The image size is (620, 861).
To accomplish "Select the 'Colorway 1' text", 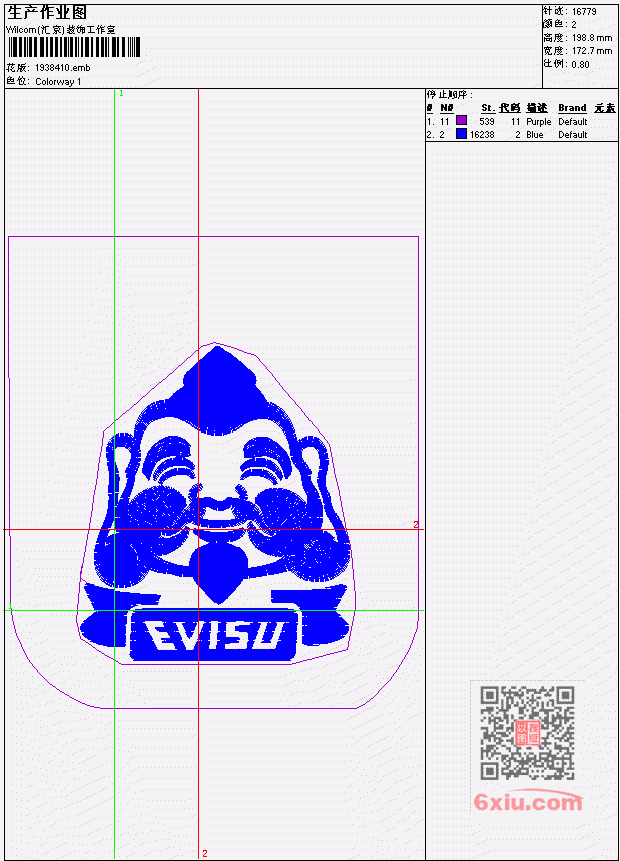I will 58,81.
